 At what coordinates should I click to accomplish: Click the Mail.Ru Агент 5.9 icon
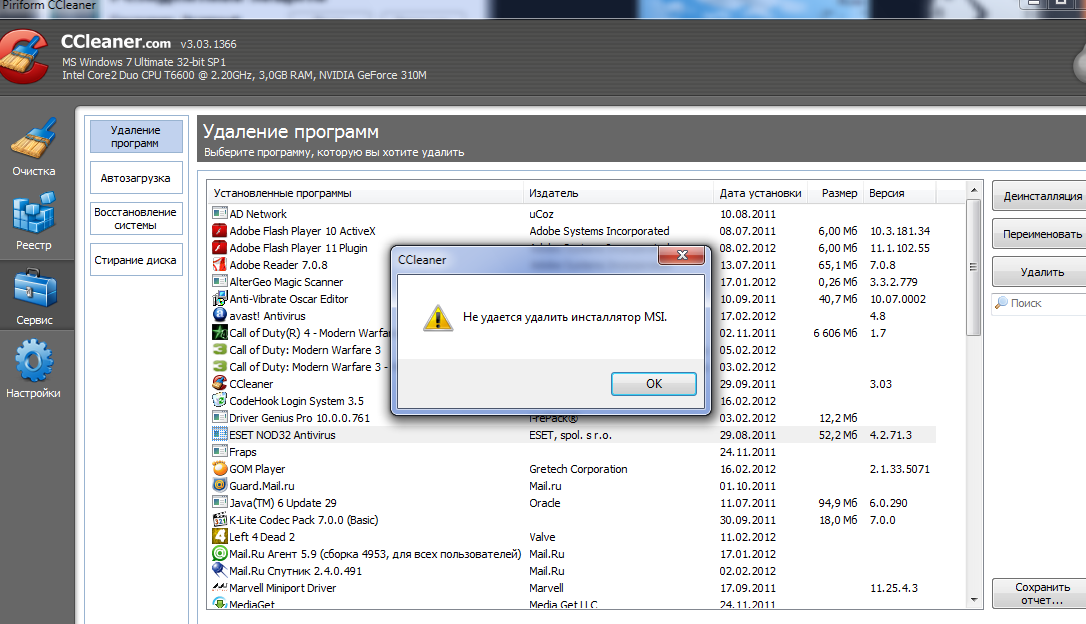point(220,553)
